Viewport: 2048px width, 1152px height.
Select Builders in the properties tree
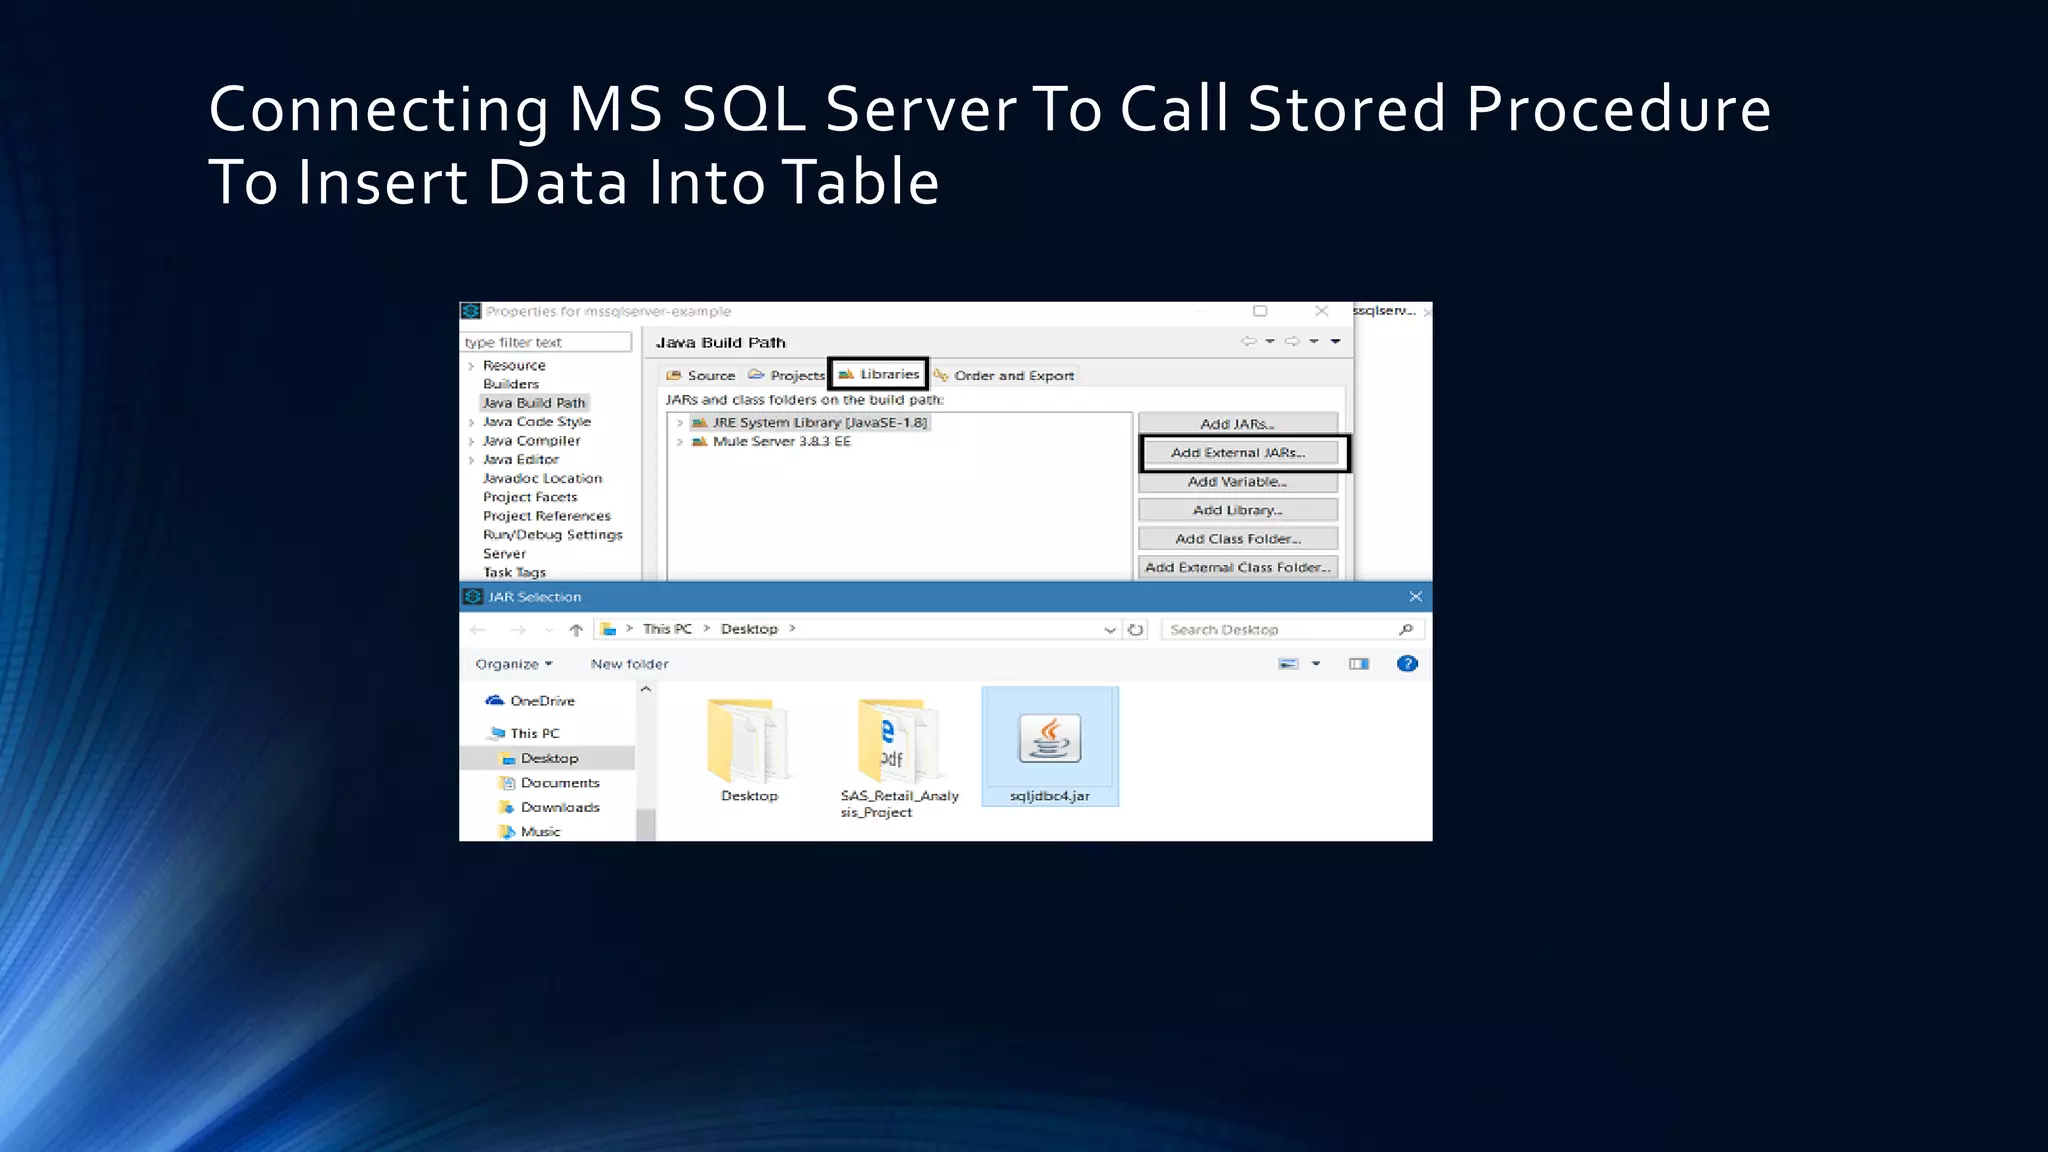(x=511, y=384)
